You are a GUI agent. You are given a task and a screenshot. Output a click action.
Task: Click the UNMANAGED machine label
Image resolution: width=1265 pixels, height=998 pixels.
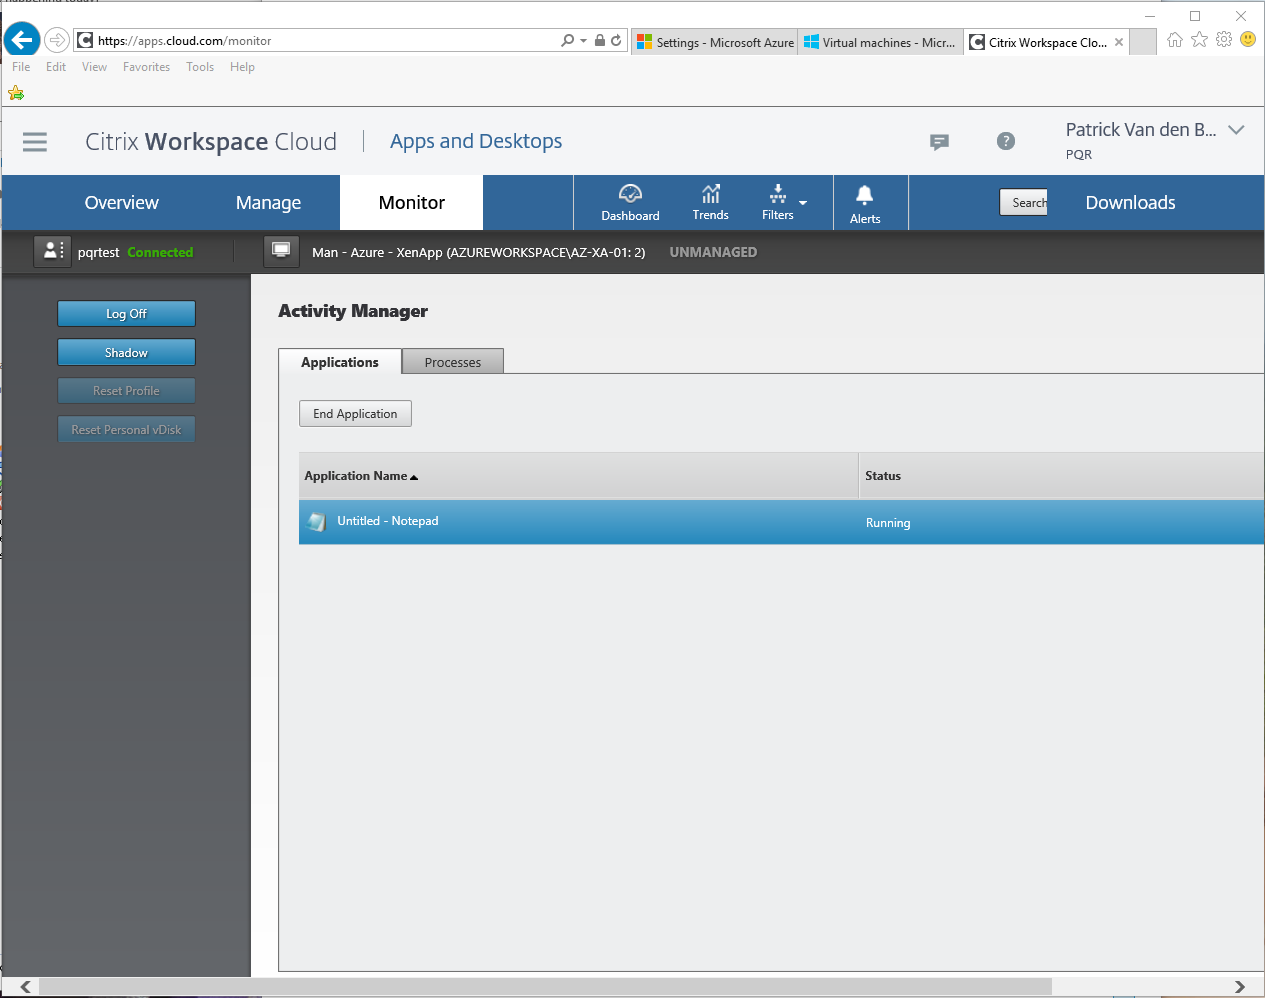coord(713,252)
